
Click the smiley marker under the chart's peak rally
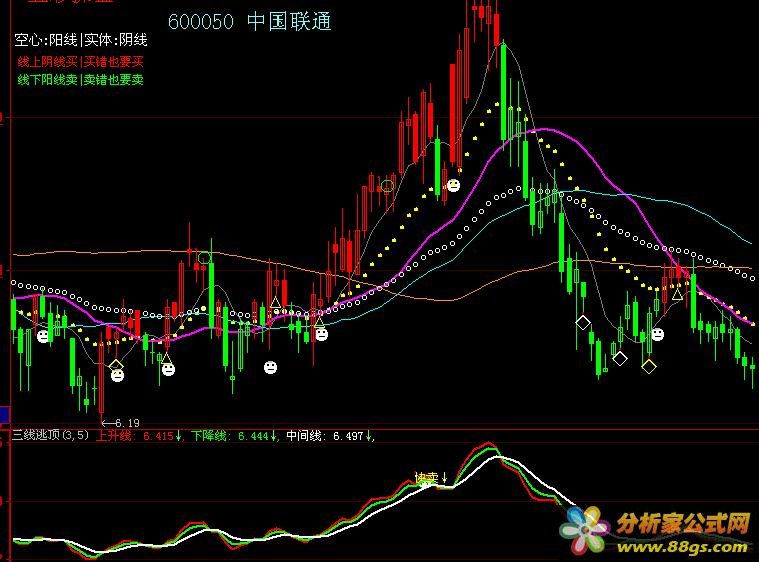[x=453, y=185]
